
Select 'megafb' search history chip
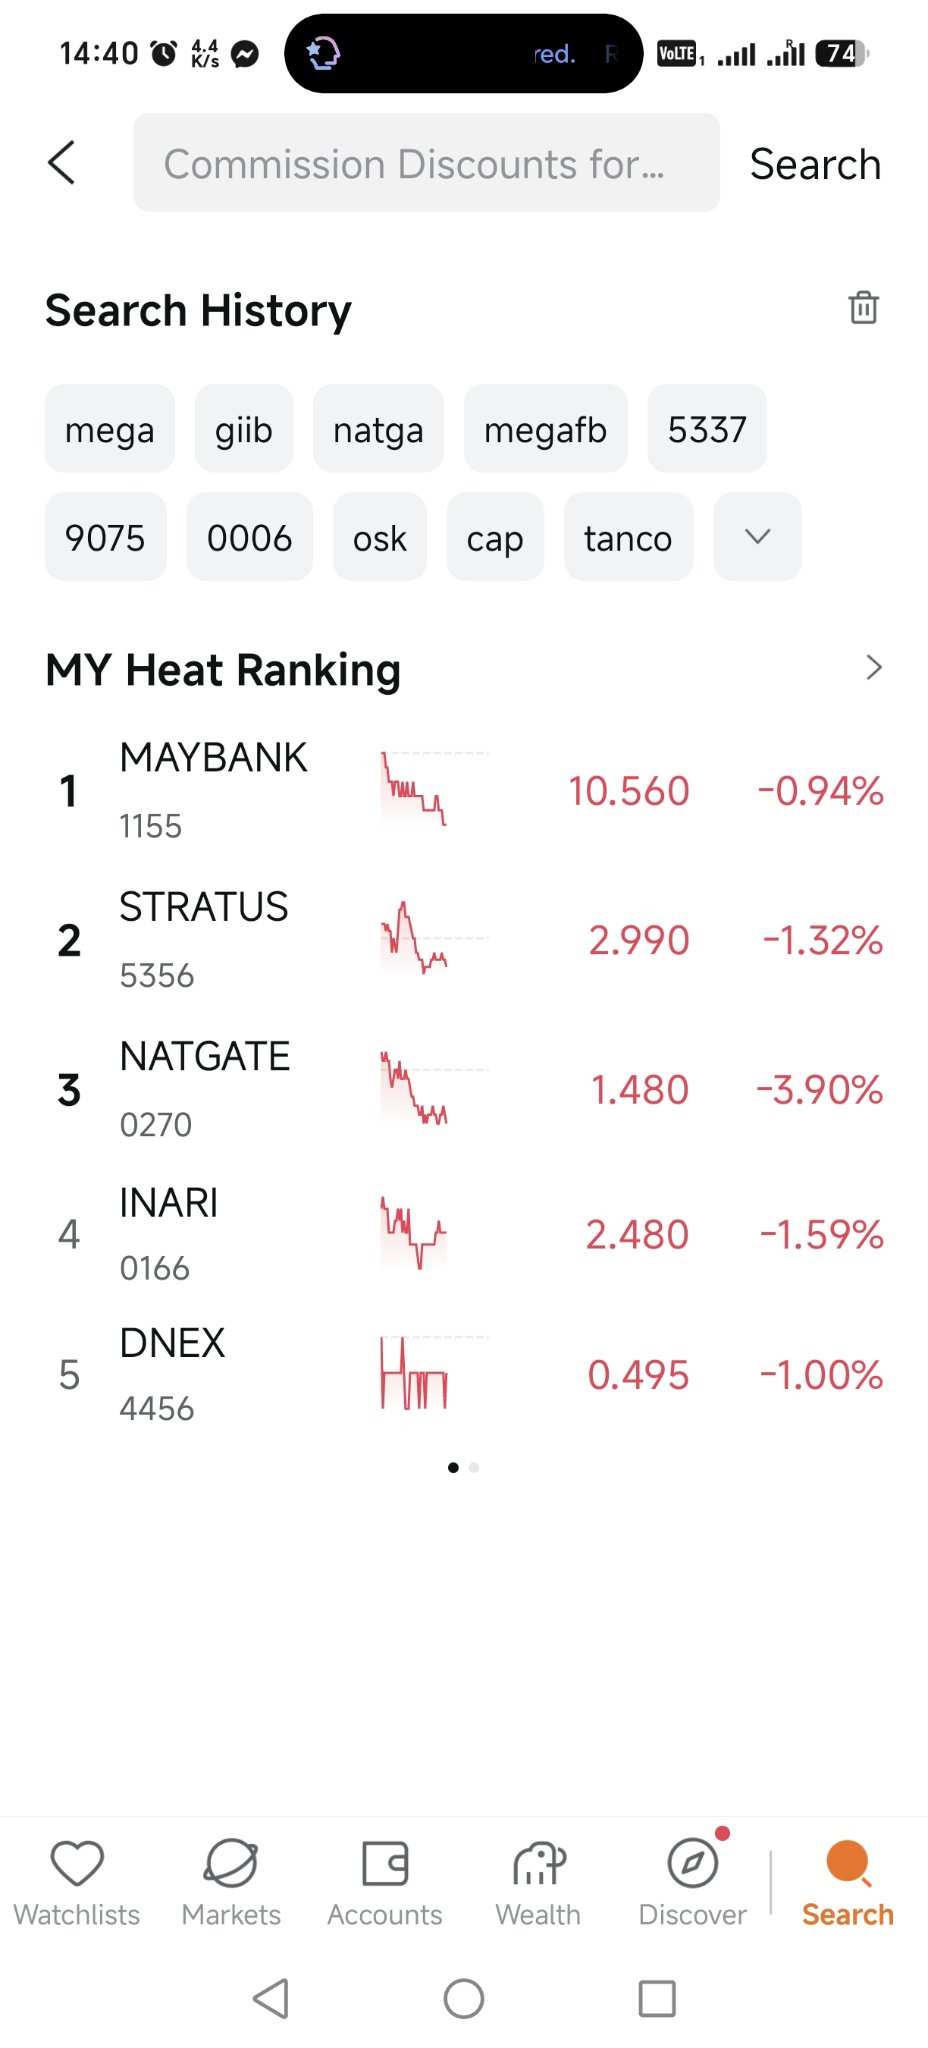click(x=546, y=429)
